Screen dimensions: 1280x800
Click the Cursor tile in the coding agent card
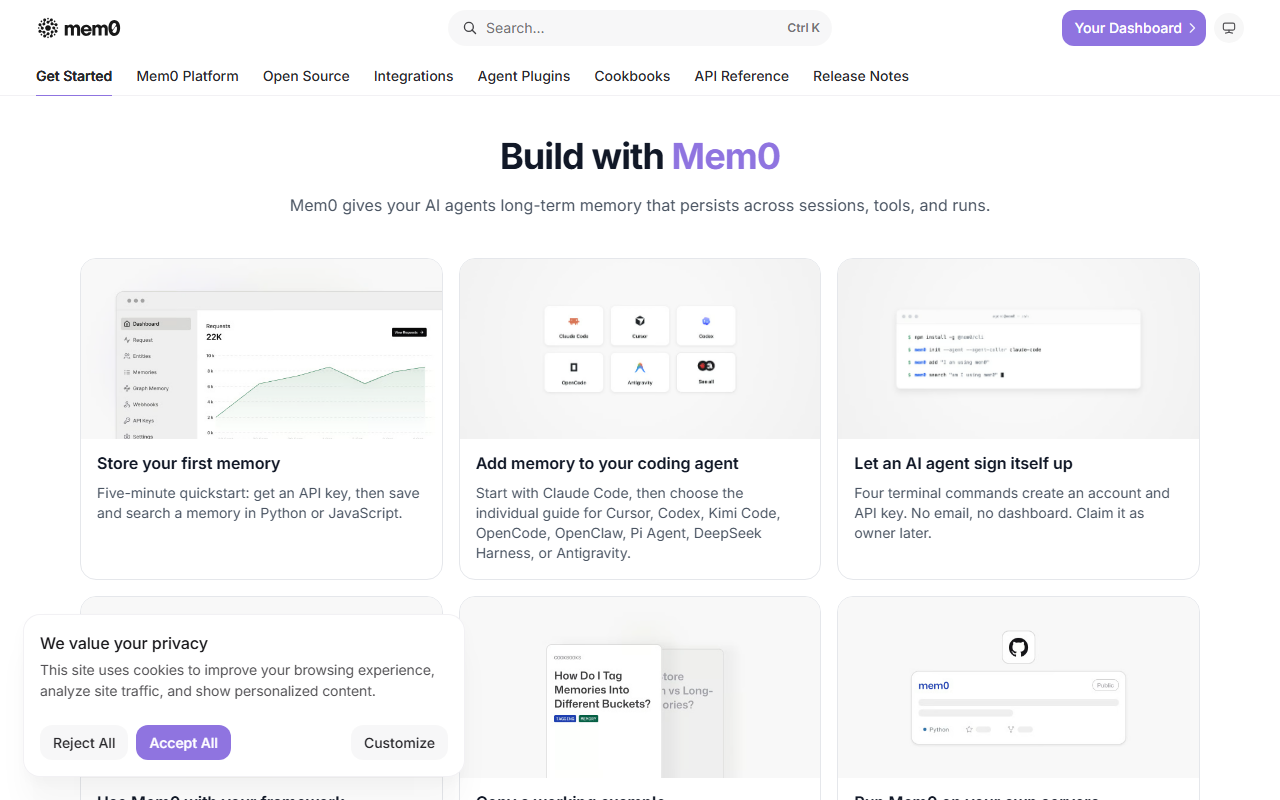[640, 325]
